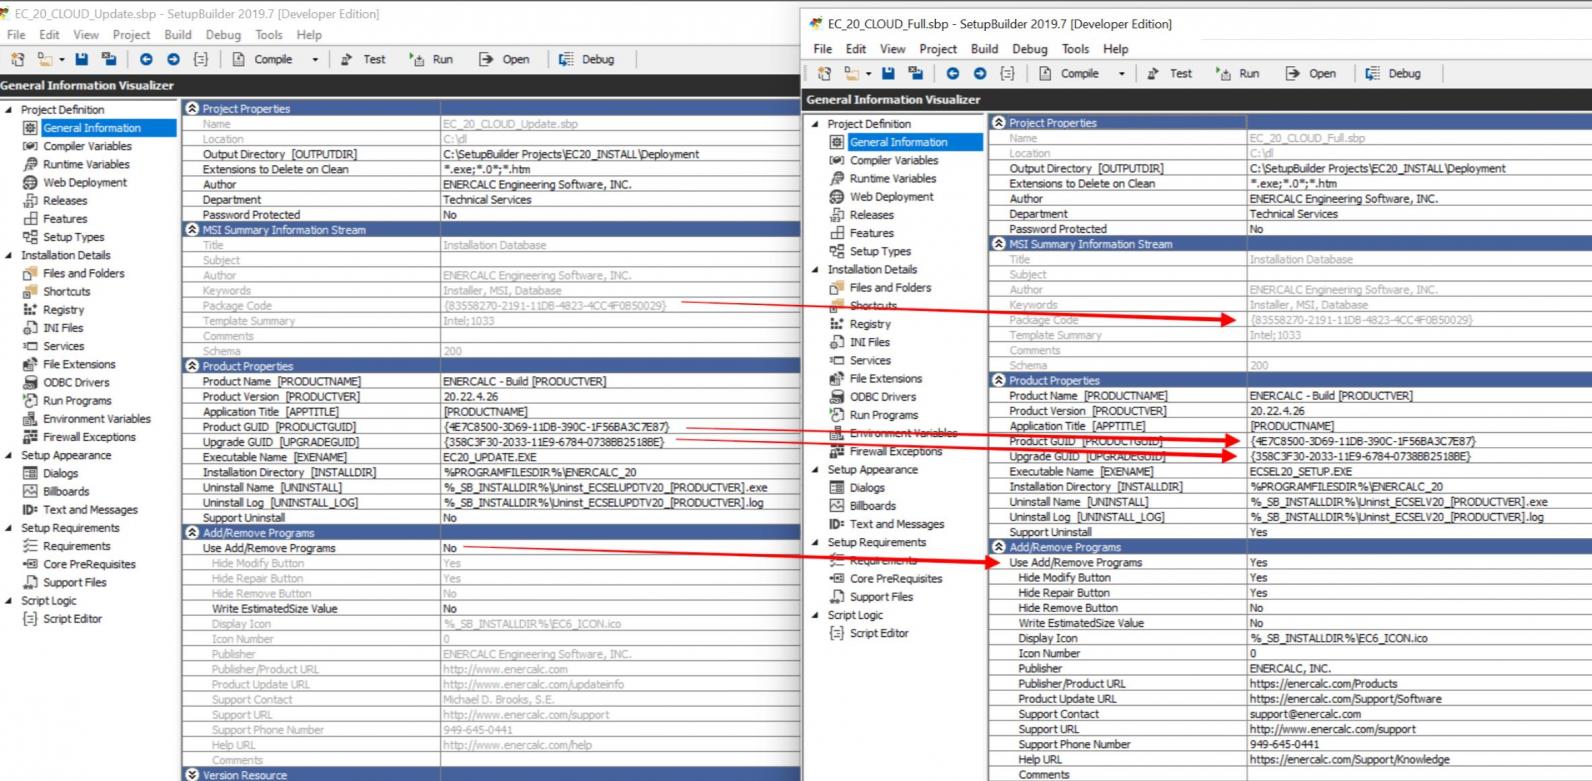
Task: Open Project menu in Update window
Action: click(131, 34)
